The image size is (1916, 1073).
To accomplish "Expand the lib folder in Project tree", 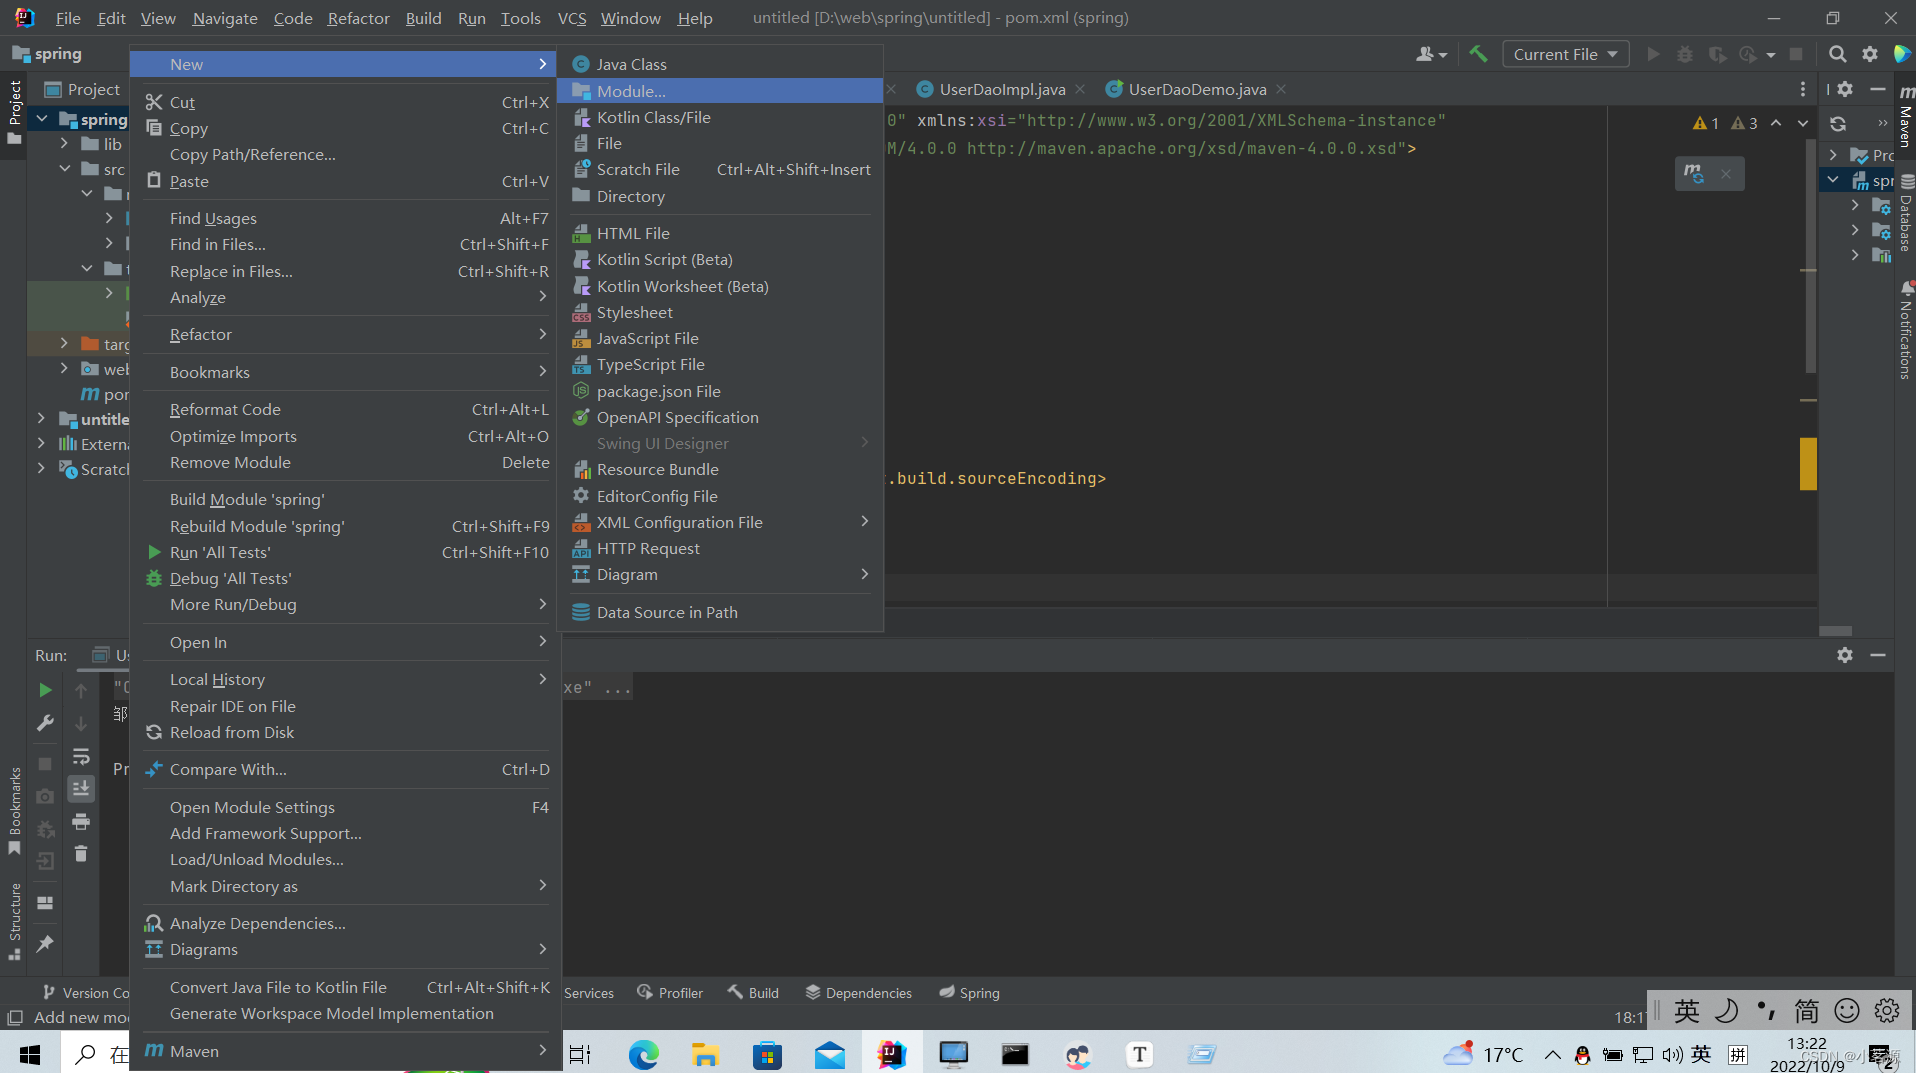I will tap(65, 144).
